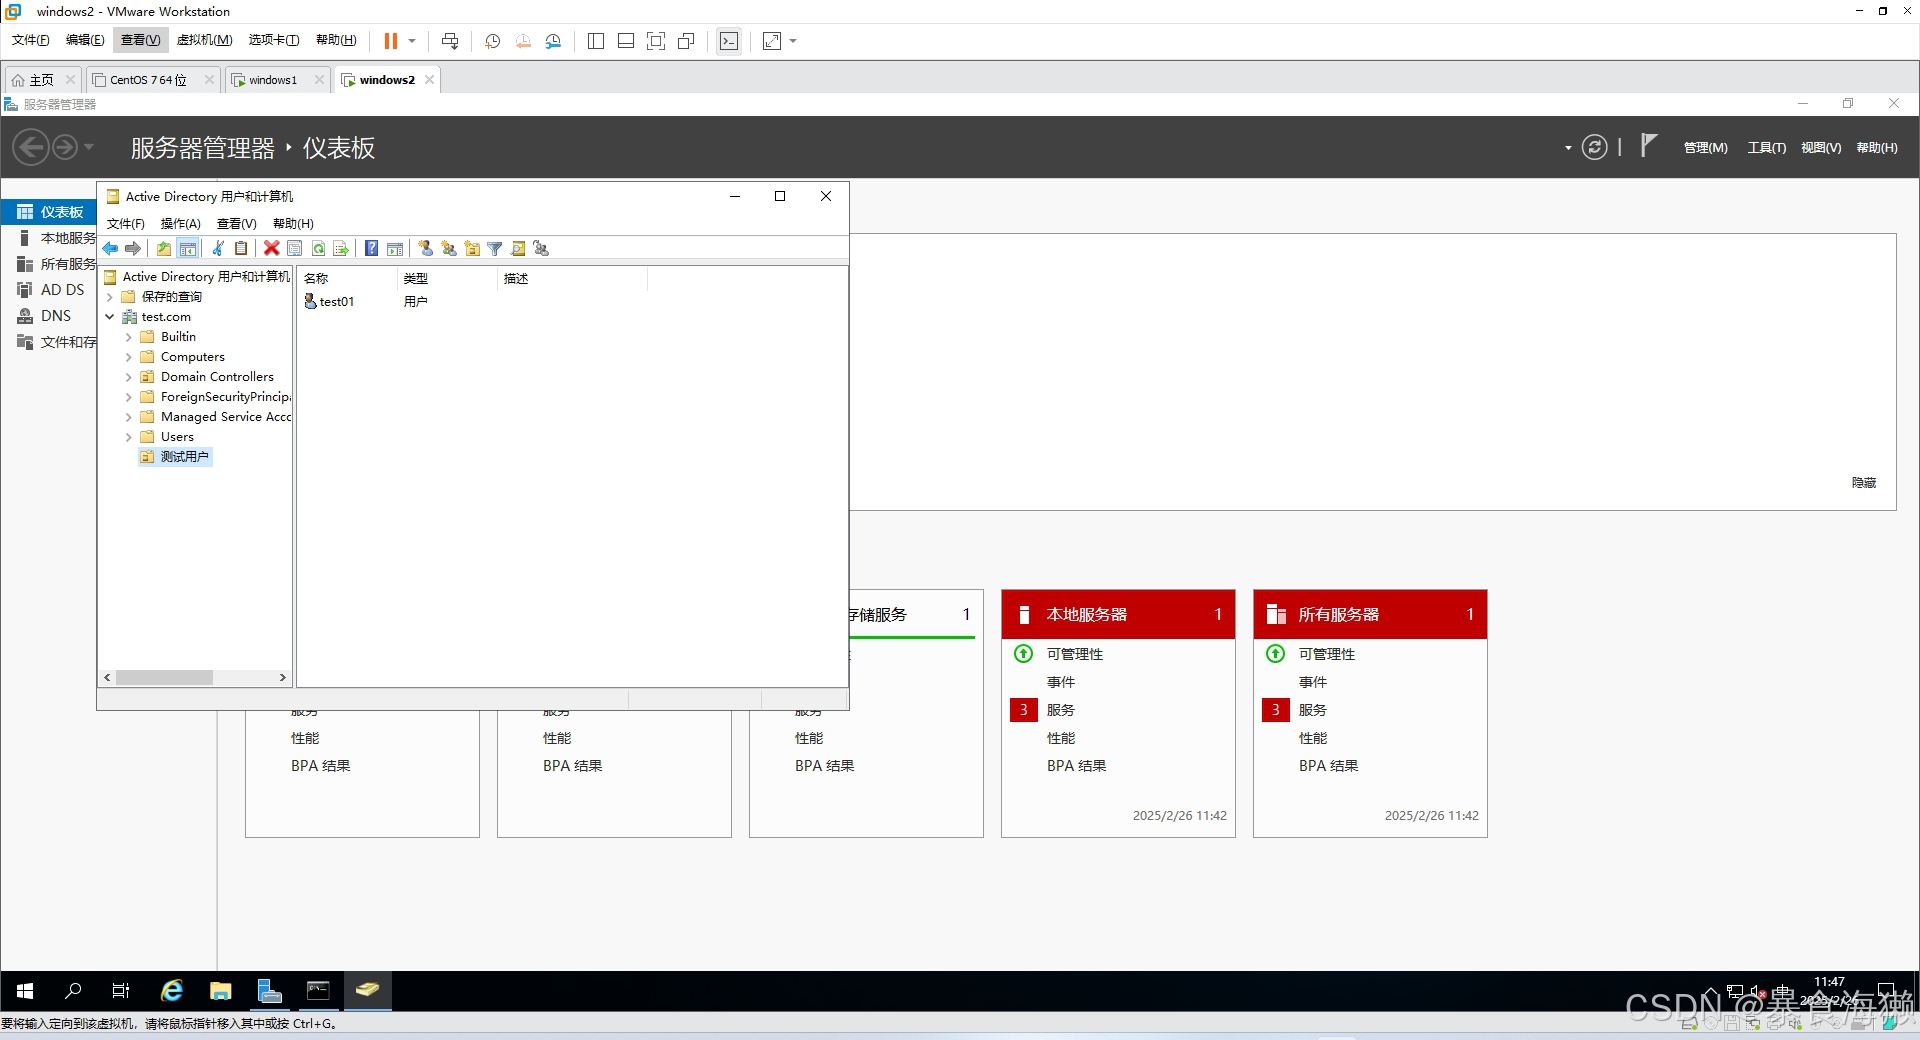The width and height of the screenshot is (1920, 1040).
Task: Open properties icon in AD toolbar
Action: (x=294, y=248)
